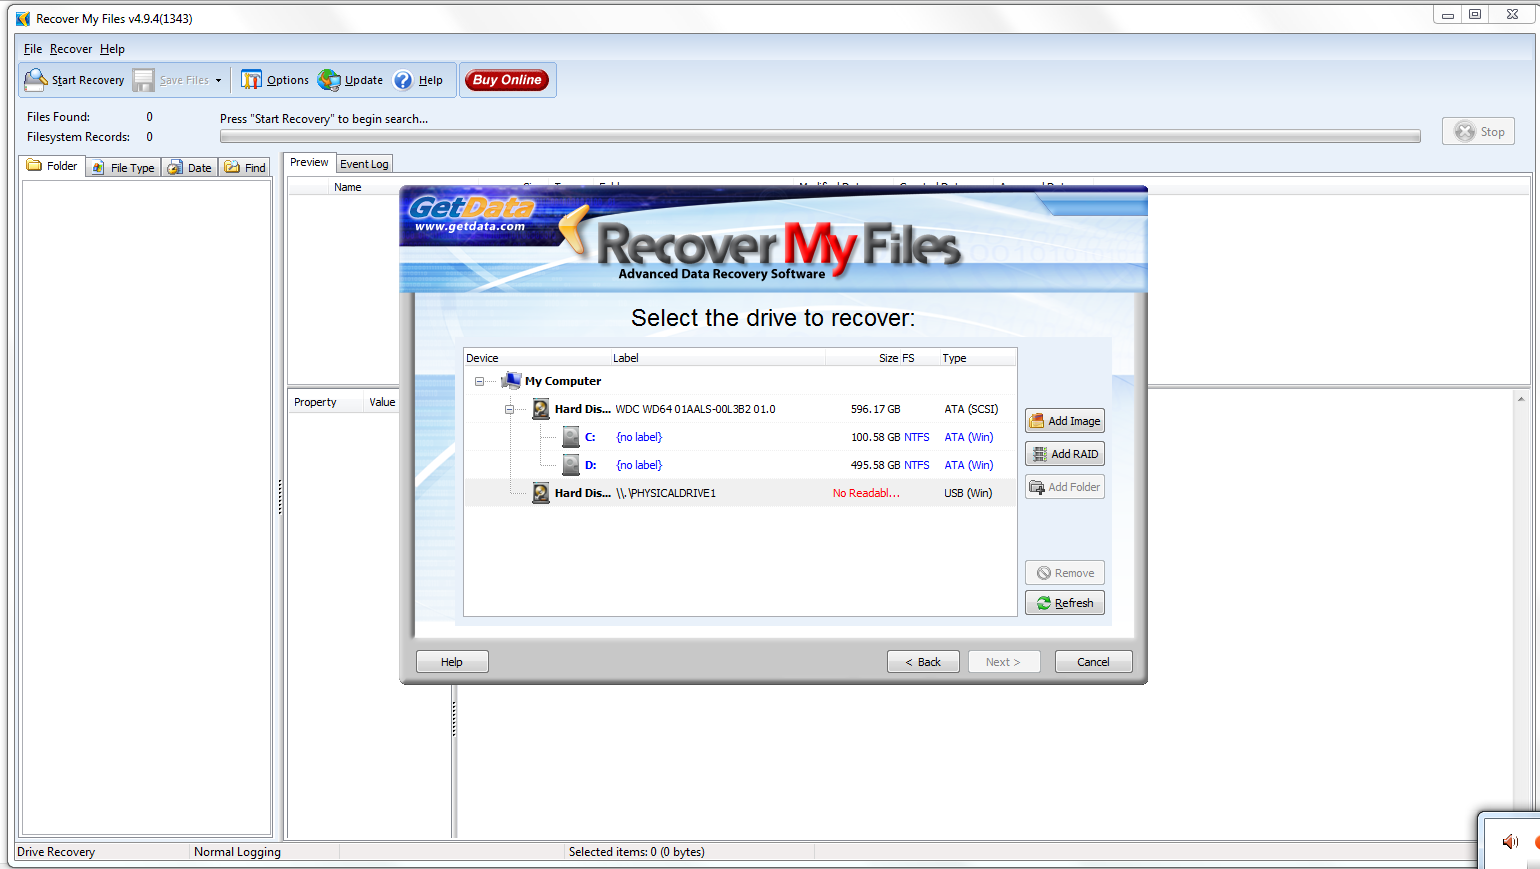Click the Device column header
The height and width of the screenshot is (869, 1540).
537,358
